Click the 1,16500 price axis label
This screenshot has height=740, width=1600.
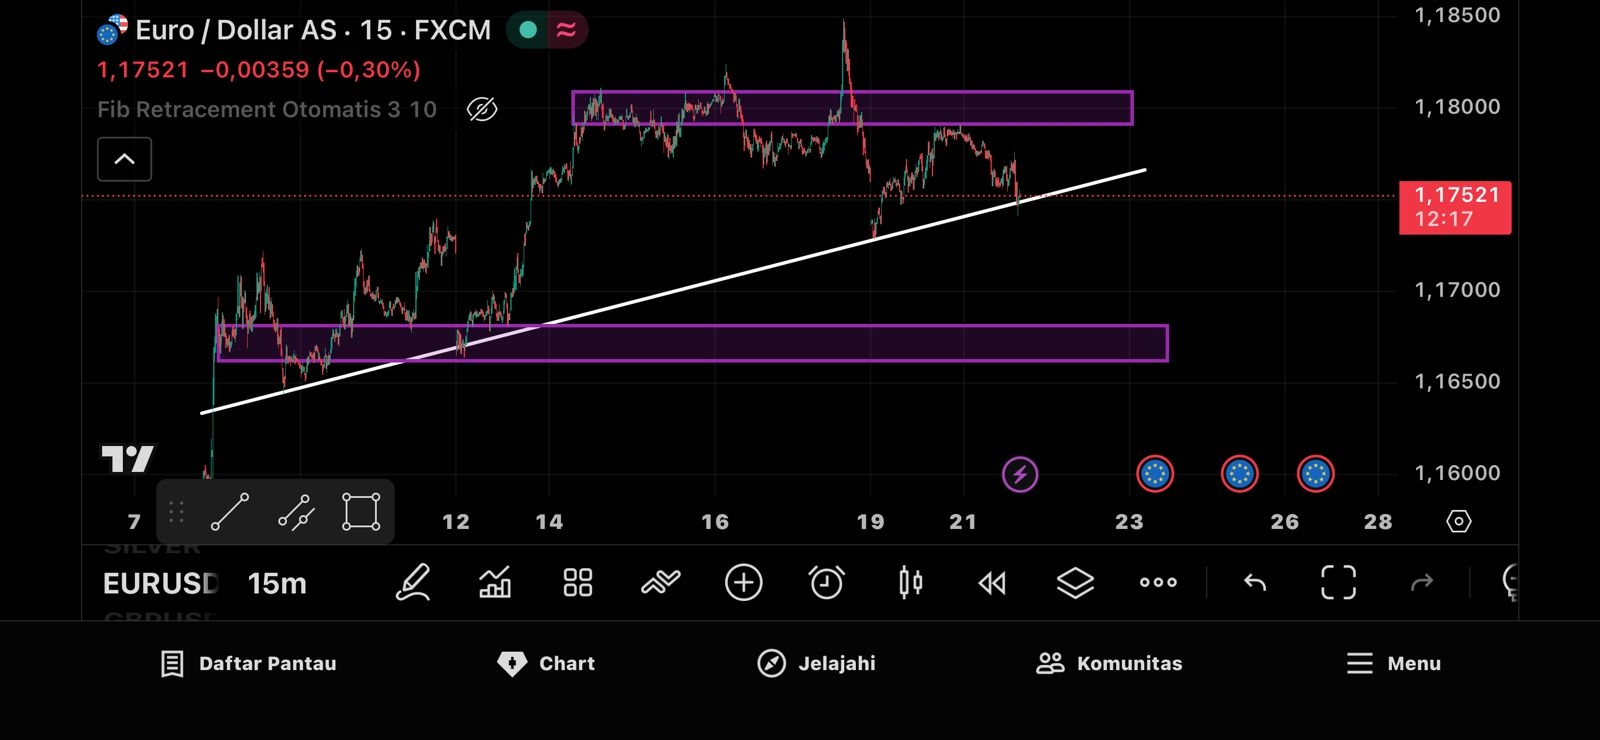[x=1457, y=381]
